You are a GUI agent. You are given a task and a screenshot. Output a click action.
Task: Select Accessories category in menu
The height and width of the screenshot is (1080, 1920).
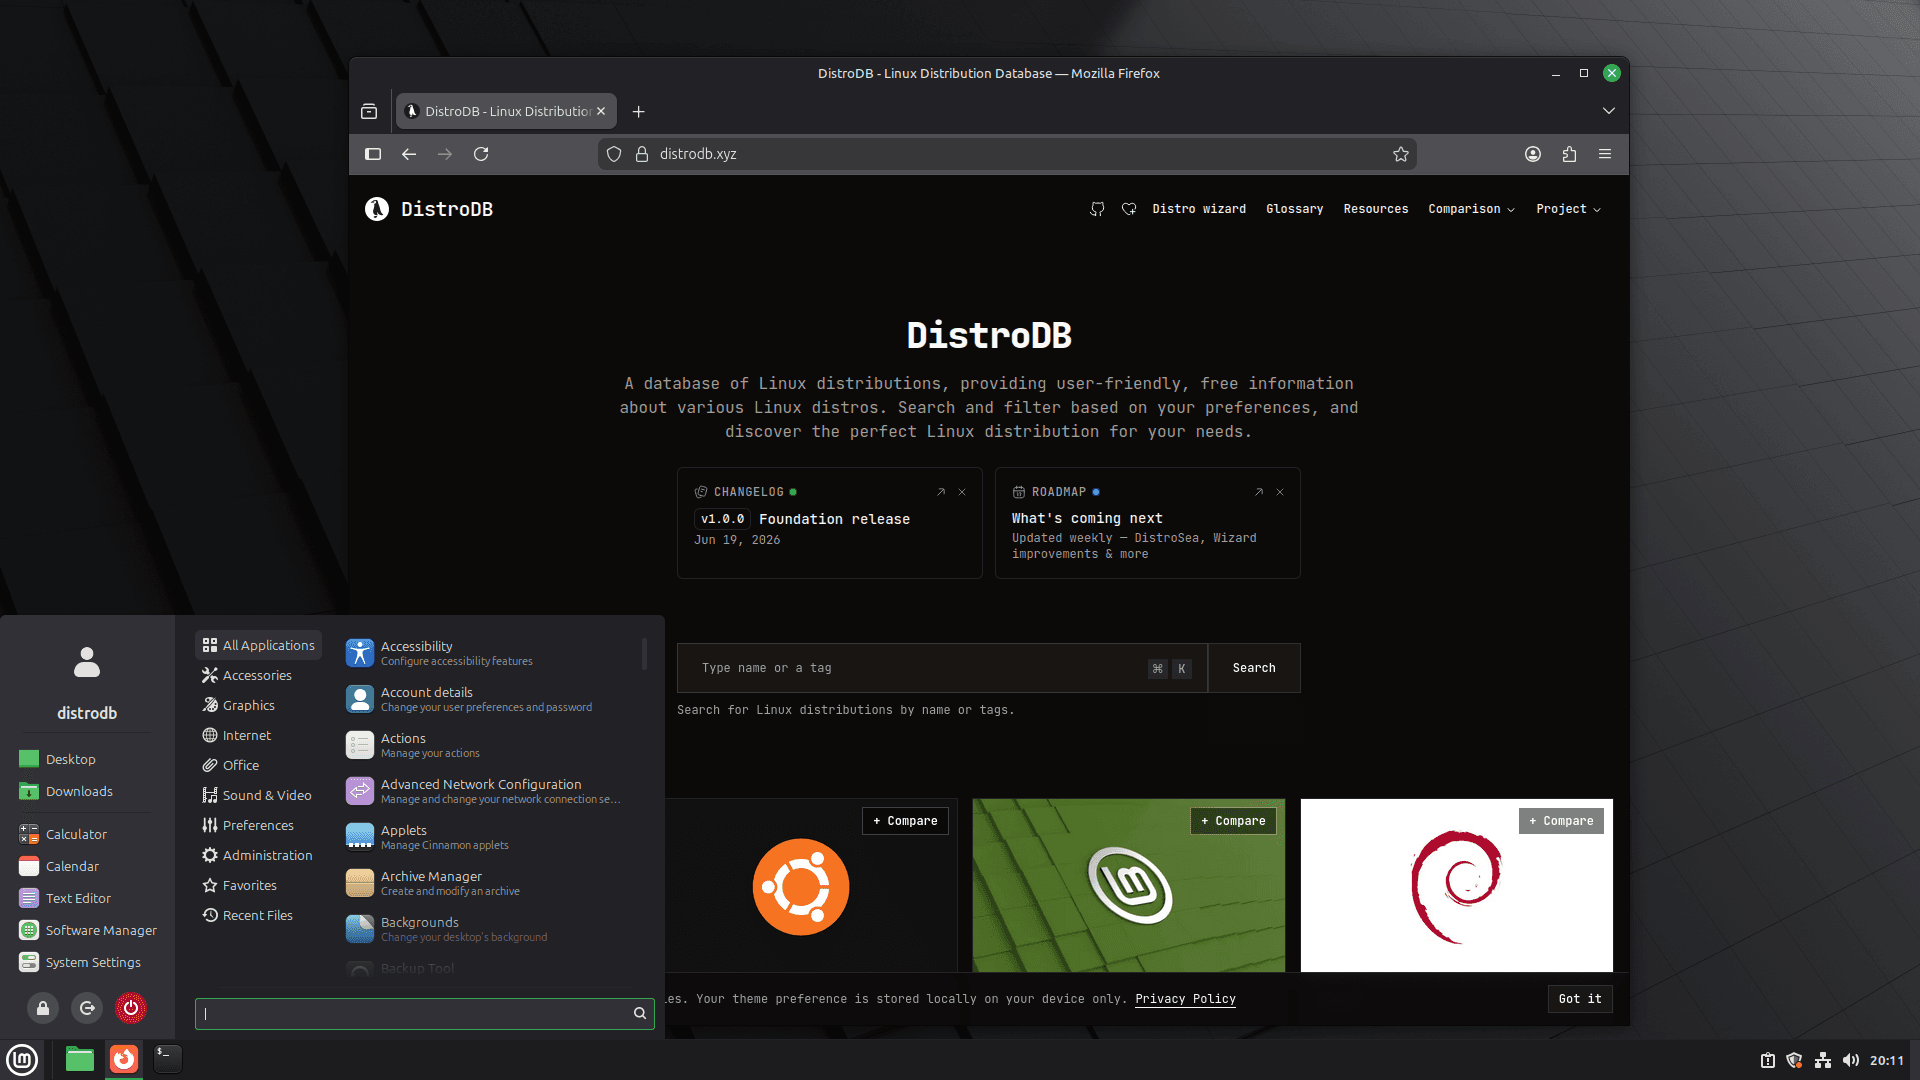[258, 675]
